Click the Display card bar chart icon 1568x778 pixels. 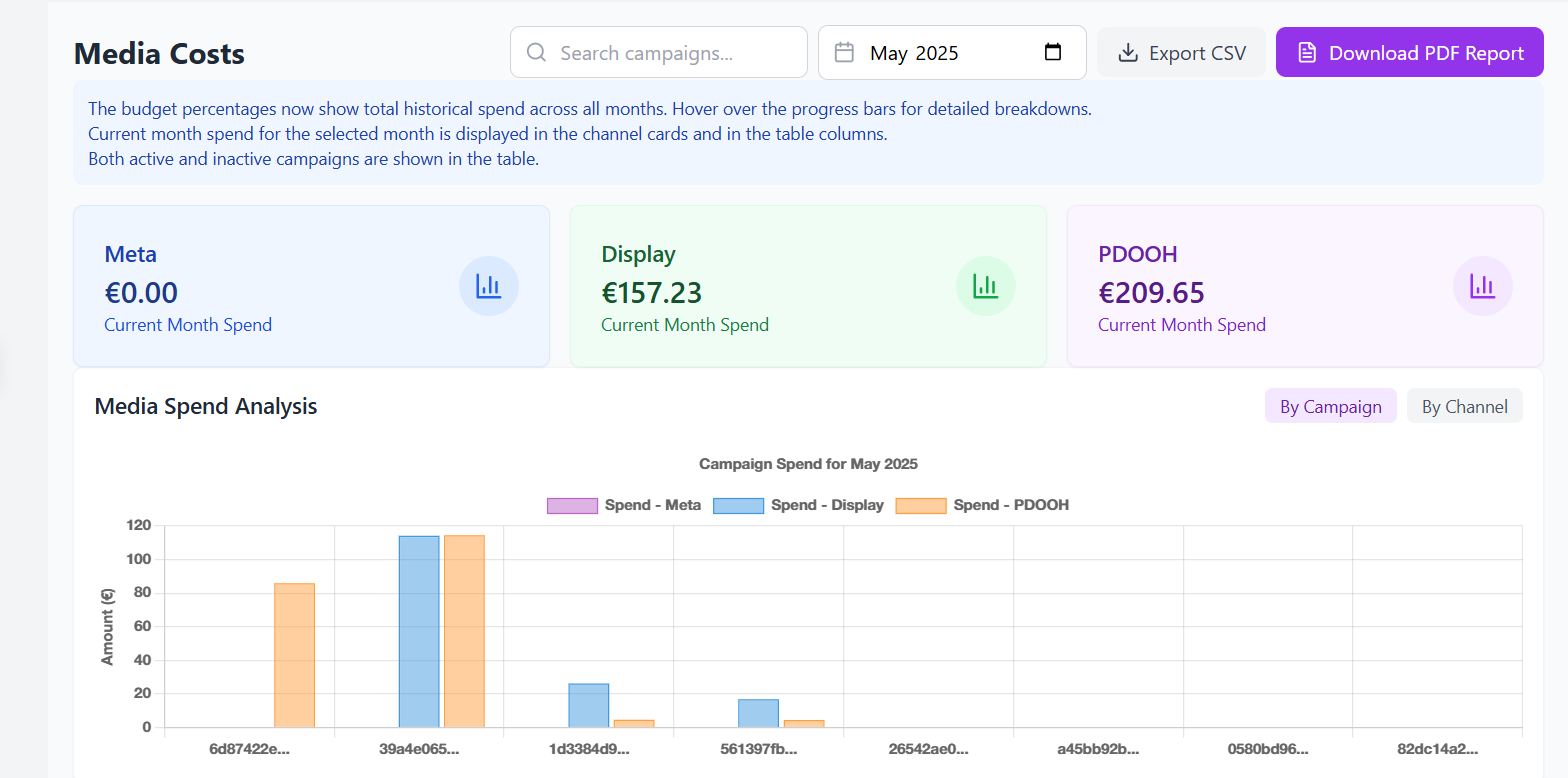(986, 286)
